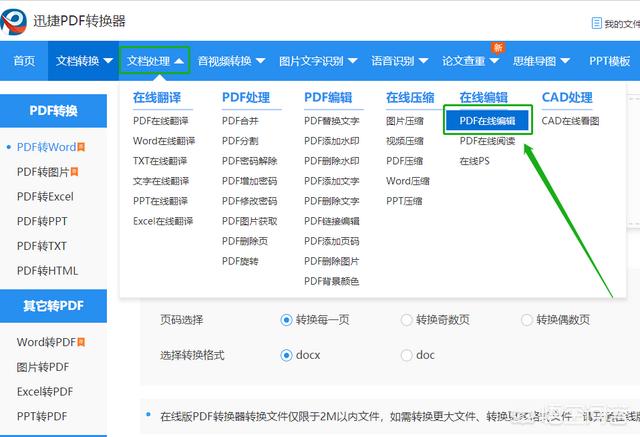Select 转换偶数页 radio button
Image resolution: width=640 pixels, height=437 pixels.
[527, 320]
